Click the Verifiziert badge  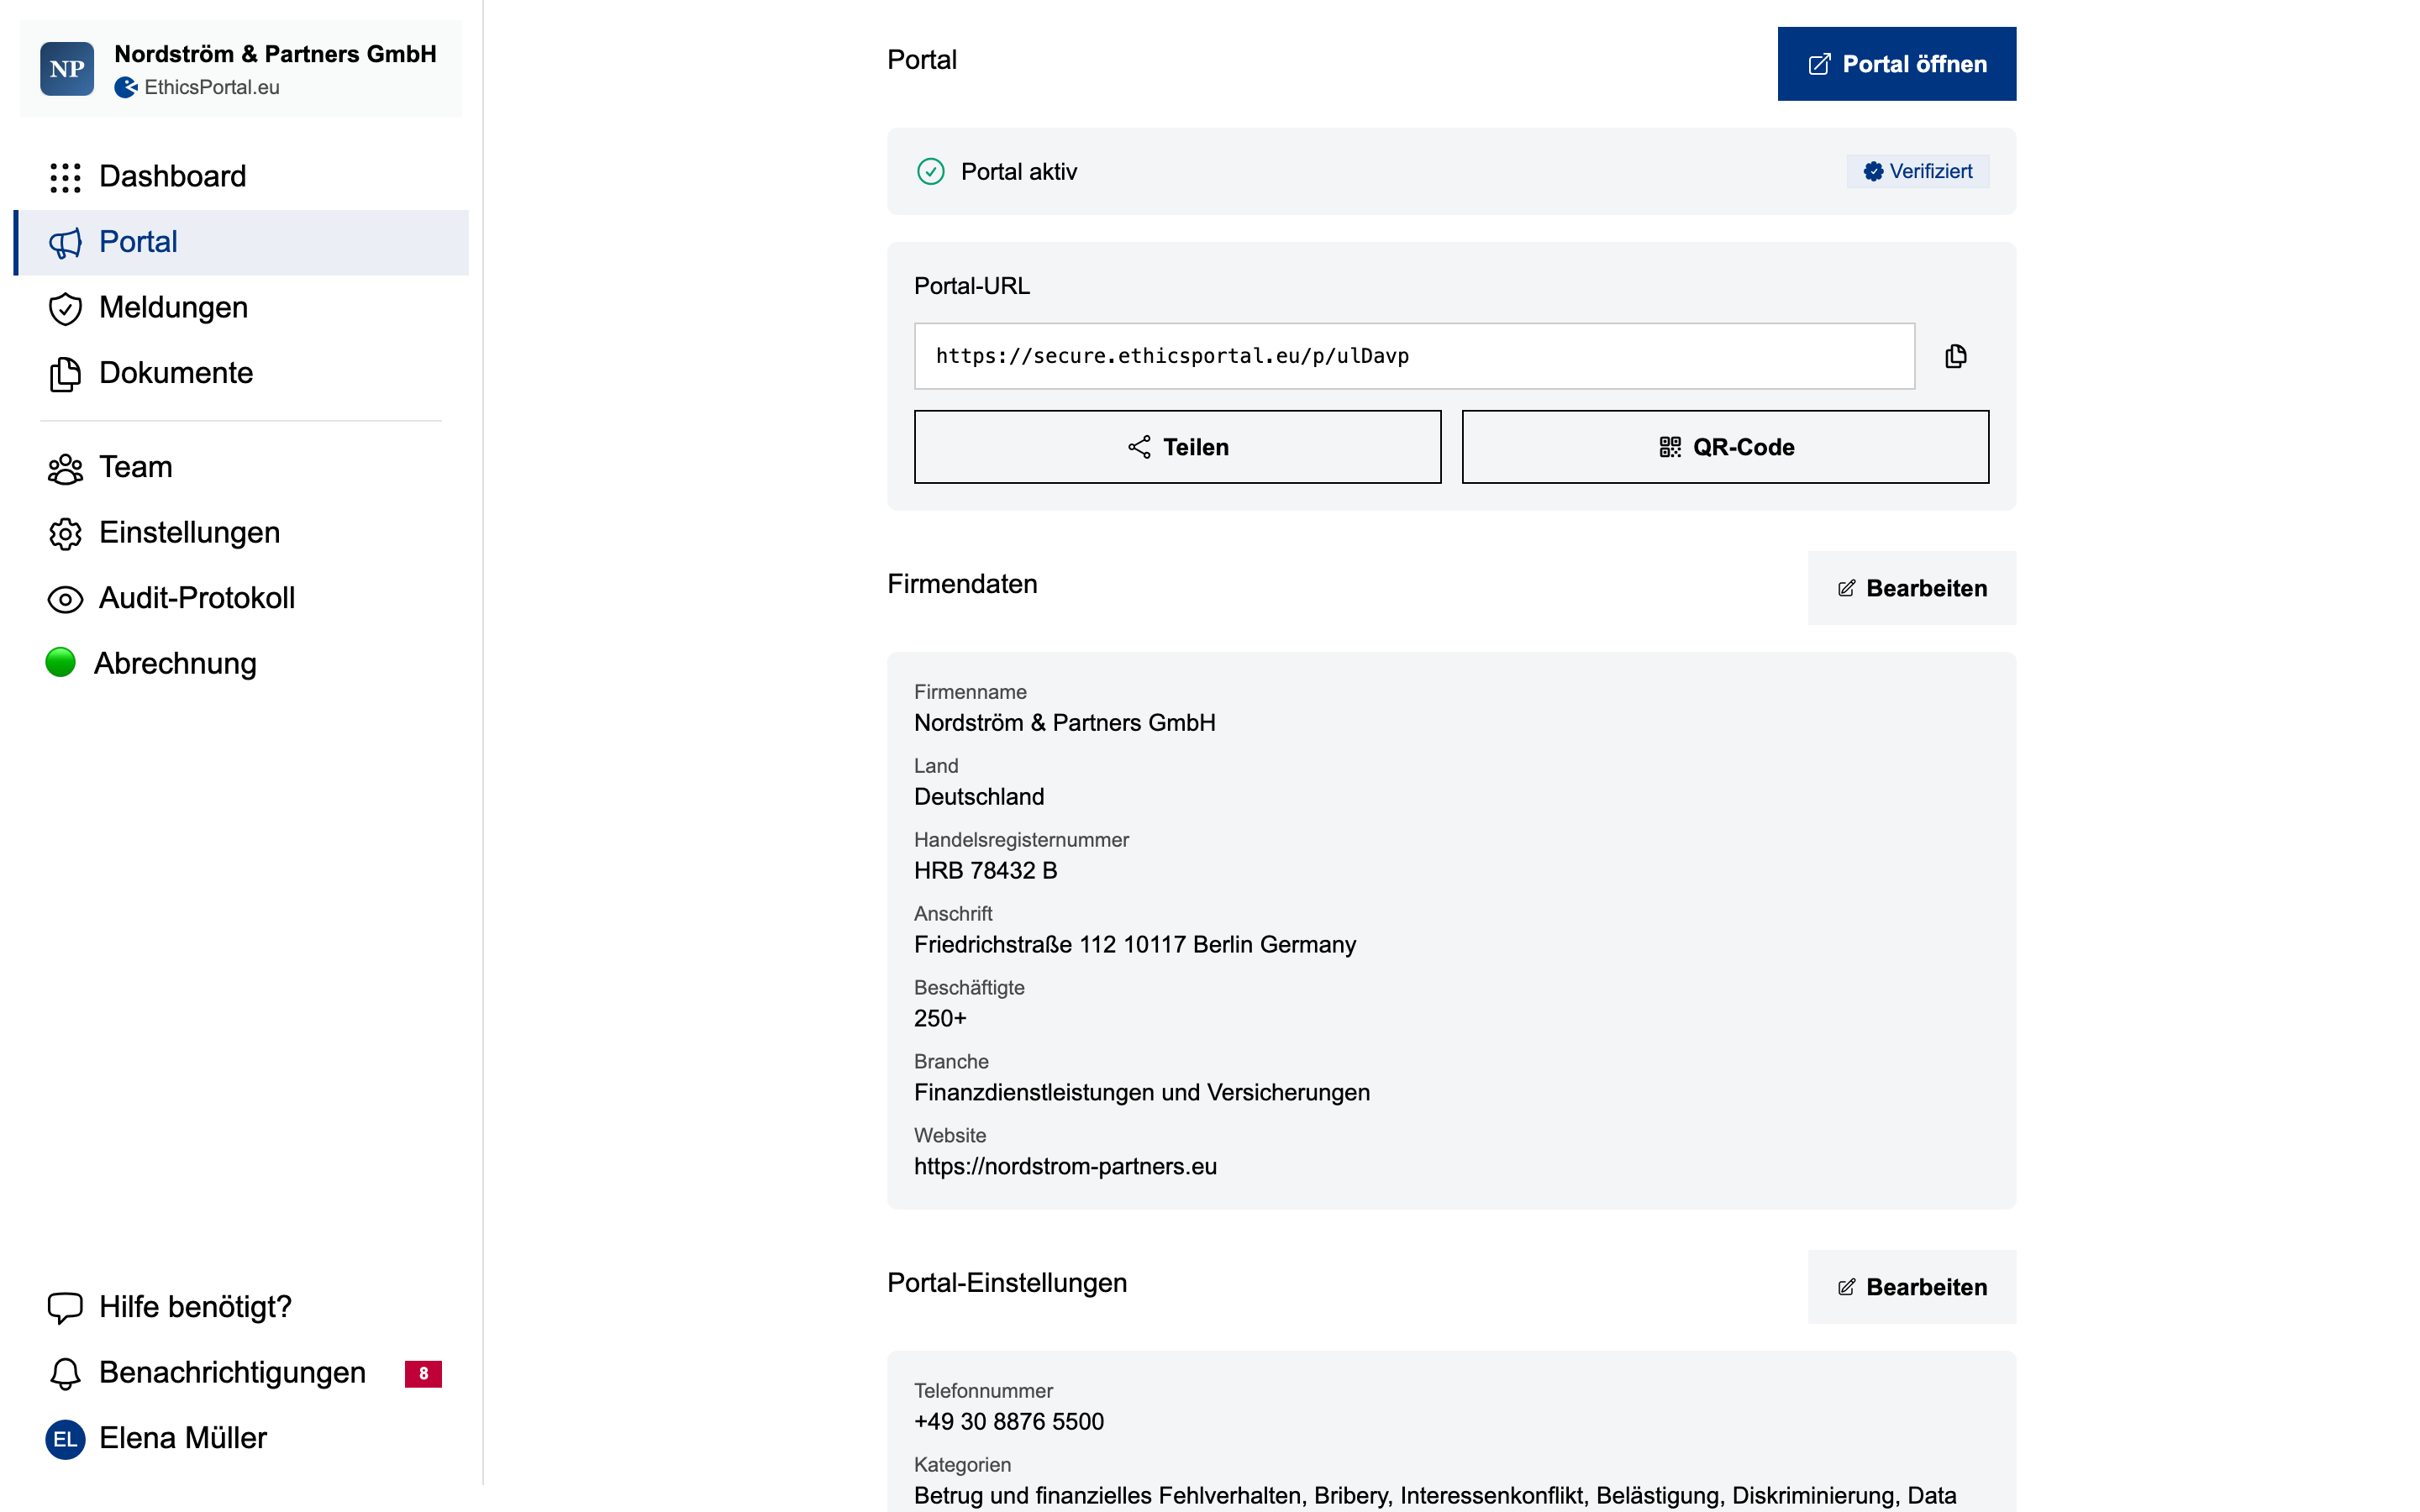tap(1916, 171)
